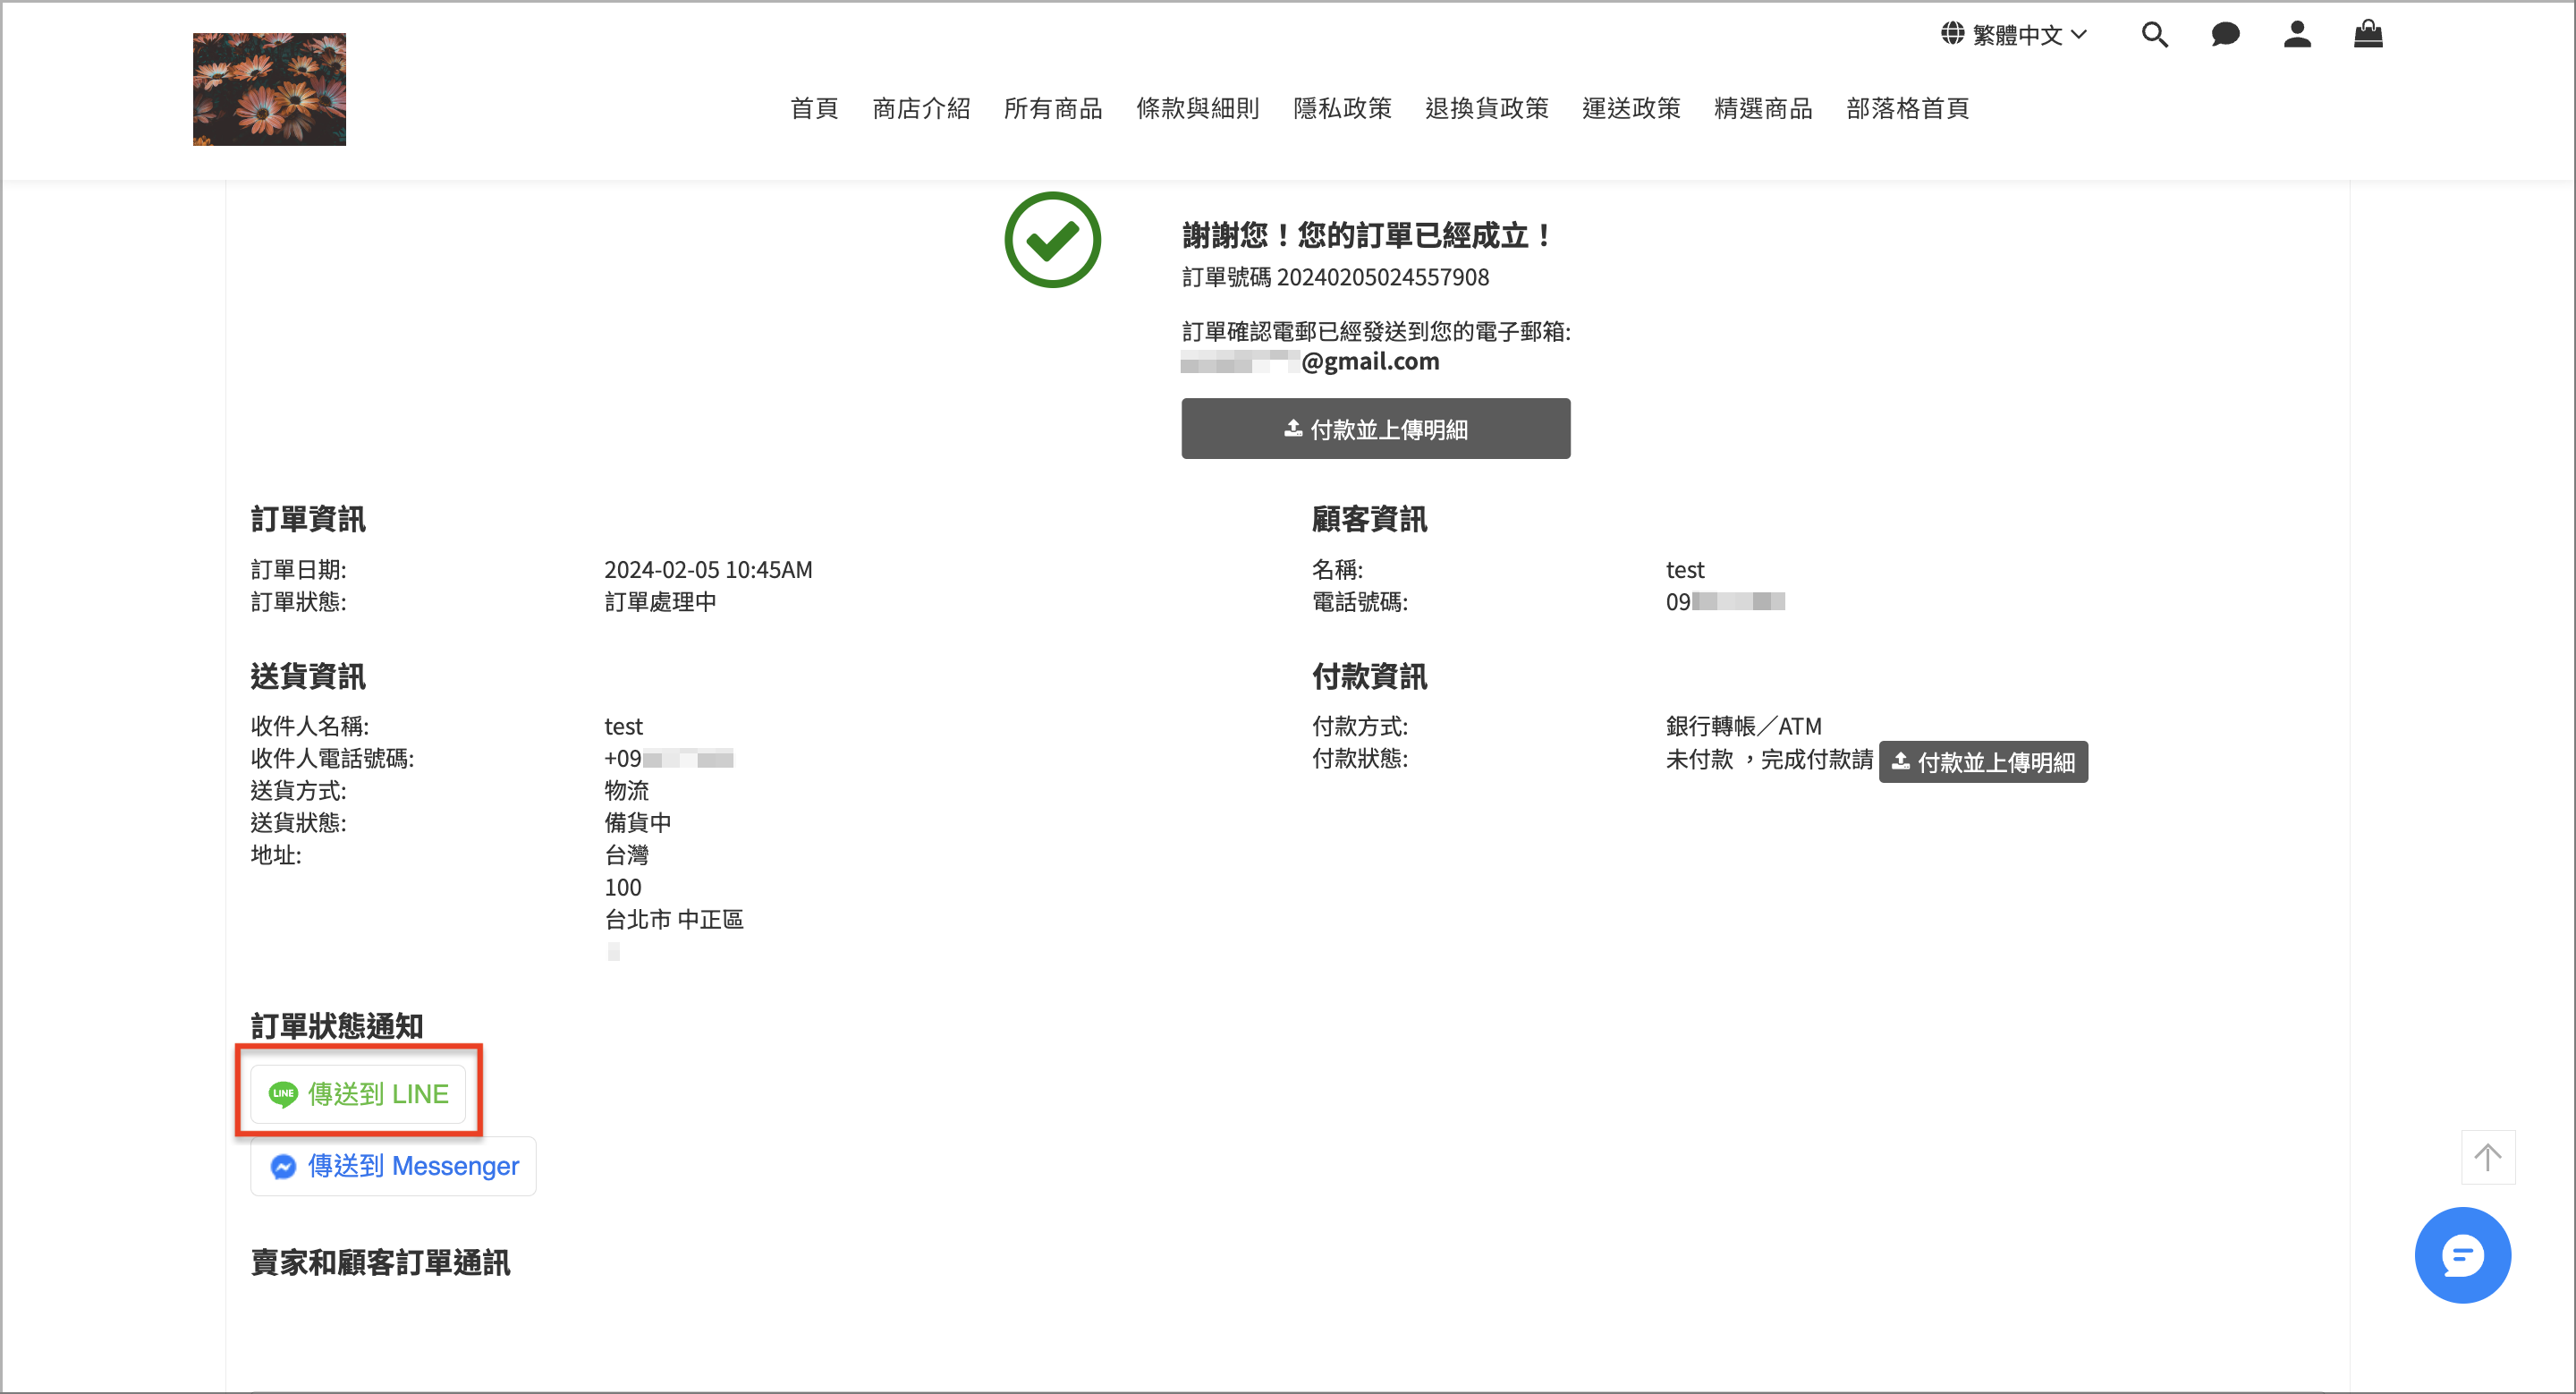Open the chat bubble icon in header
Image resolution: width=2576 pixels, height=1394 pixels.
pyautogui.click(x=2225, y=35)
